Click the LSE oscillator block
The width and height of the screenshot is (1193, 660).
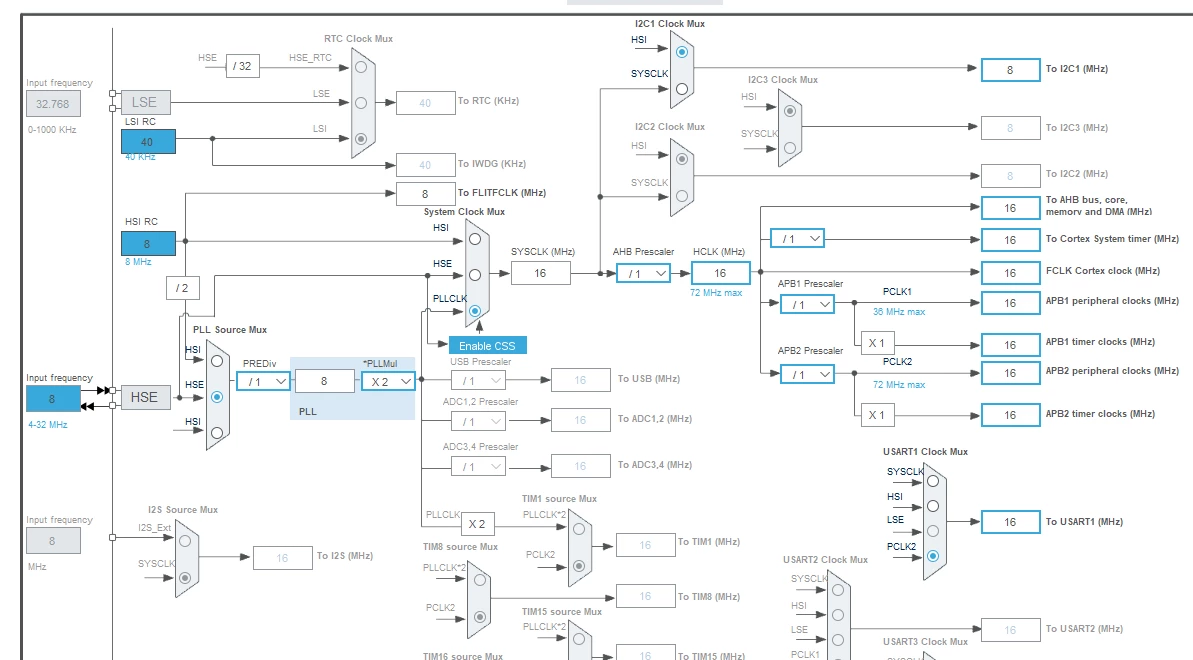145,102
